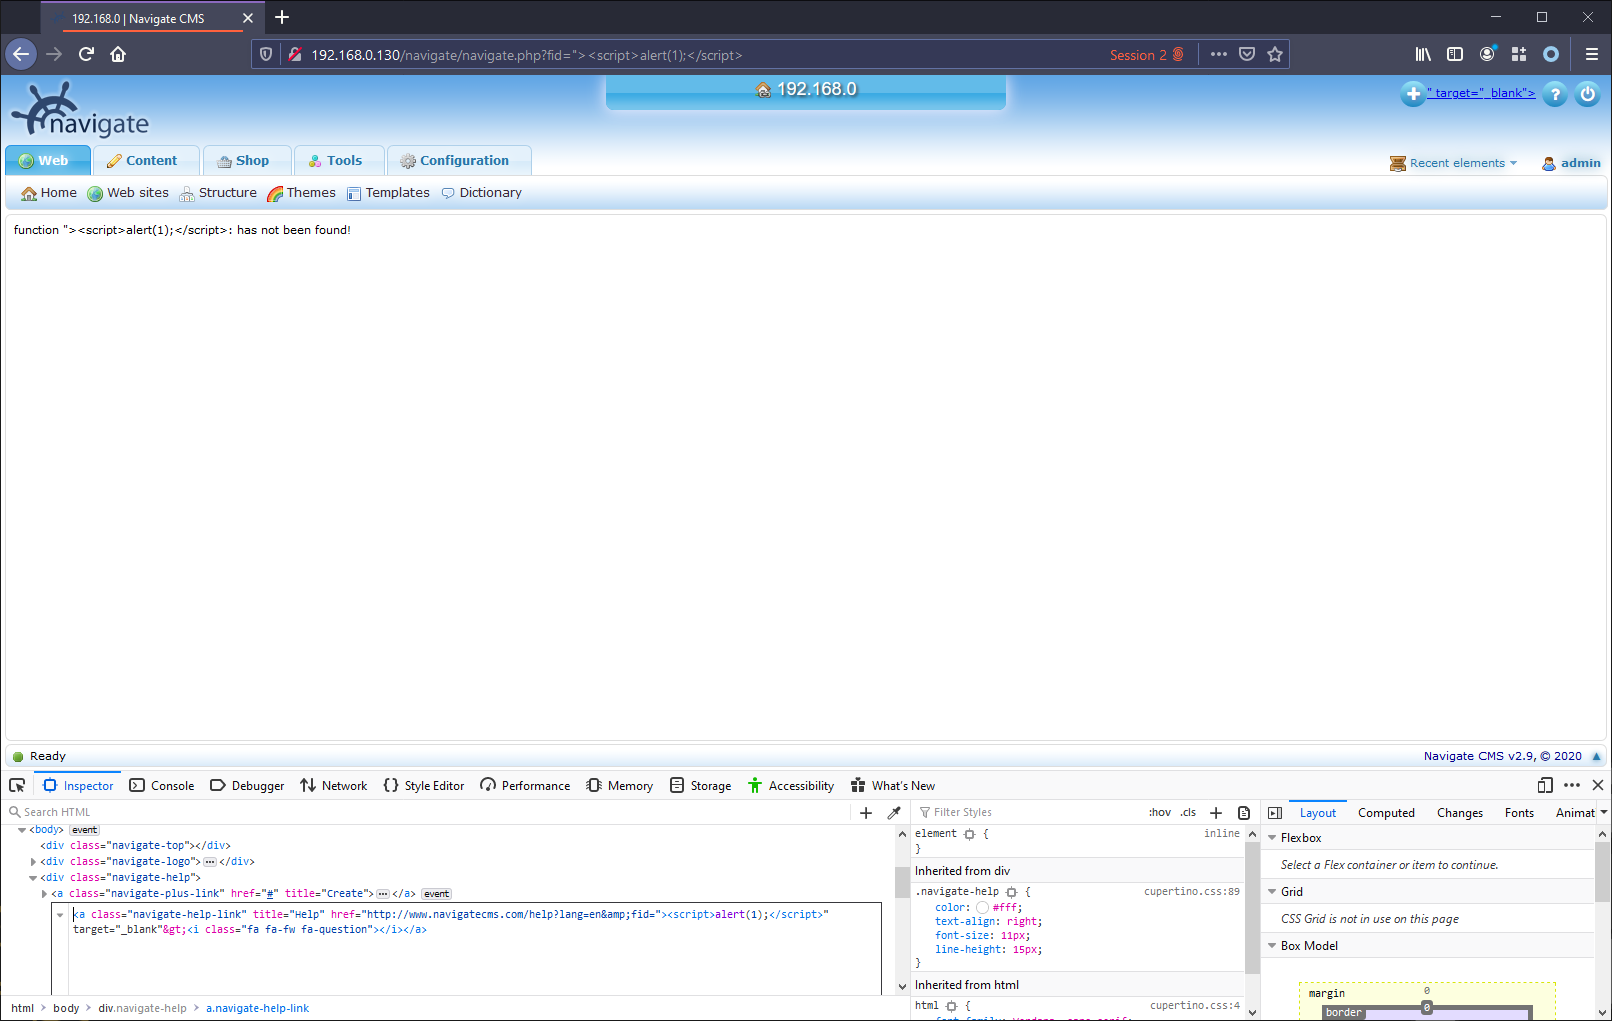Toggle the three-pane Inspector layout
The width and height of the screenshot is (1612, 1021).
[x=1275, y=813]
